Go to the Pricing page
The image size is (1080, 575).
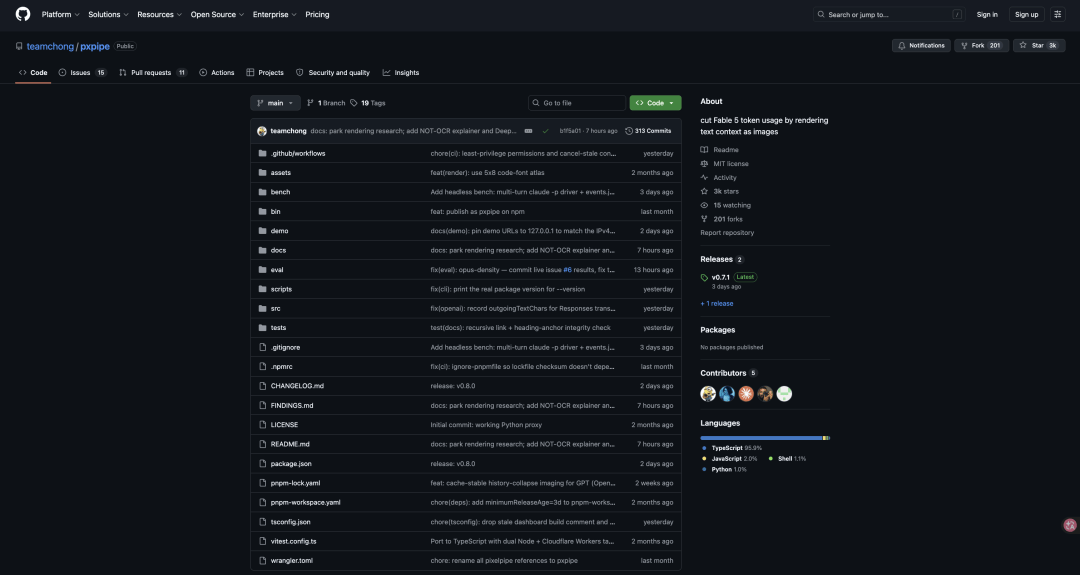click(x=317, y=14)
